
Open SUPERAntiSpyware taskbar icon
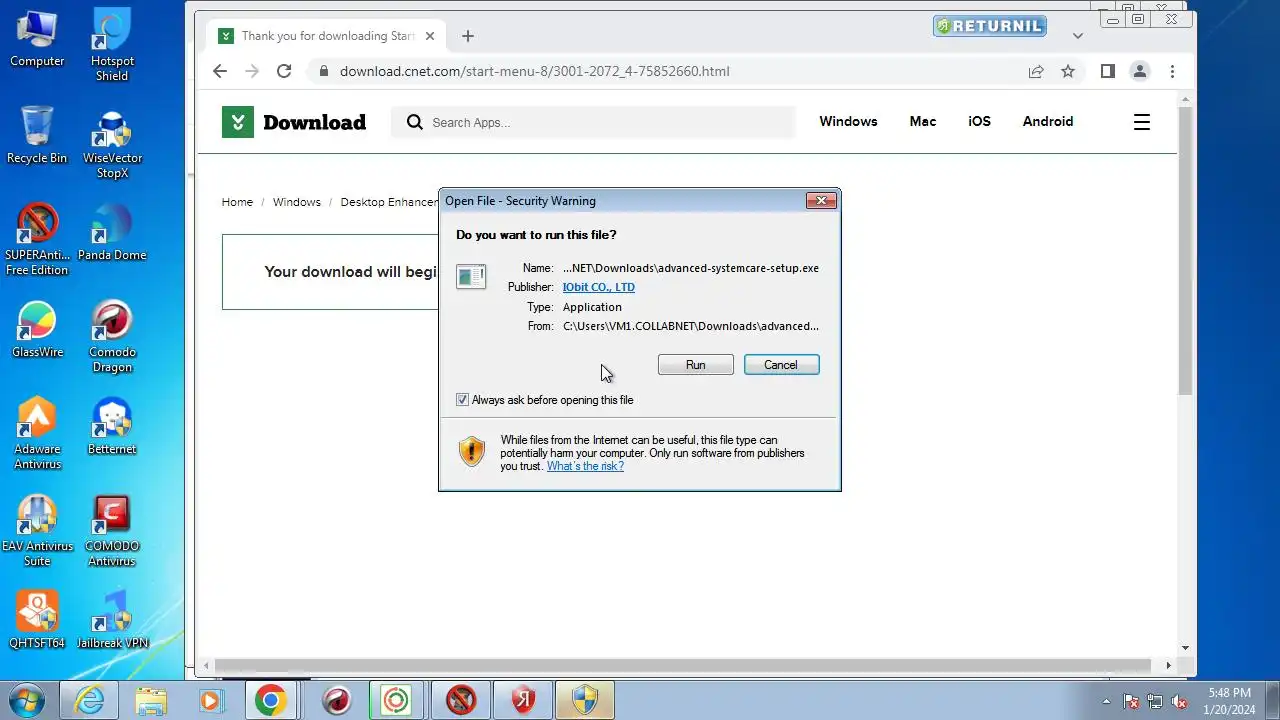point(460,700)
